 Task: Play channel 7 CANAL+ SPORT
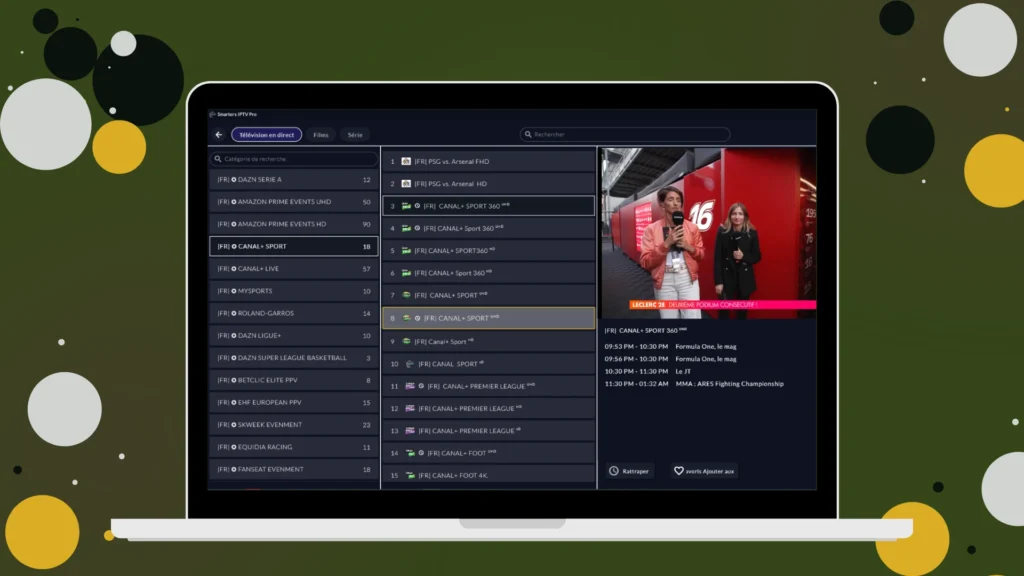[488, 295]
